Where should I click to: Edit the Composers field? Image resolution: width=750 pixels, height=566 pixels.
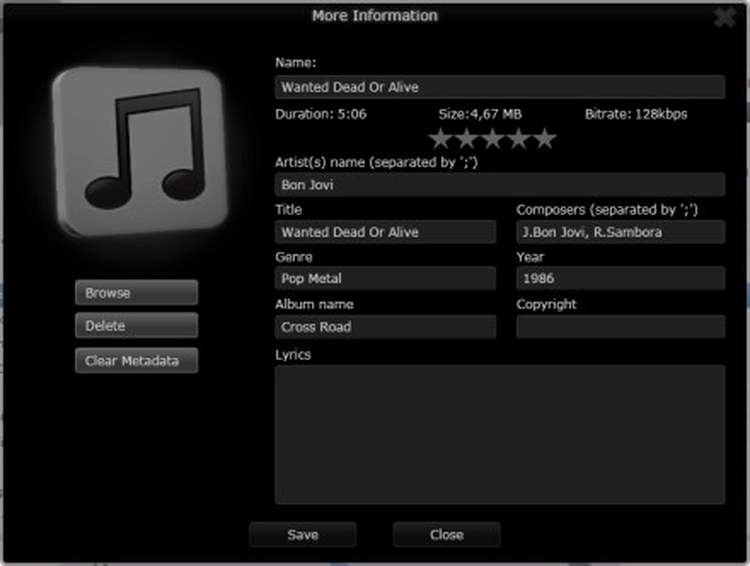click(x=620, y=232)
